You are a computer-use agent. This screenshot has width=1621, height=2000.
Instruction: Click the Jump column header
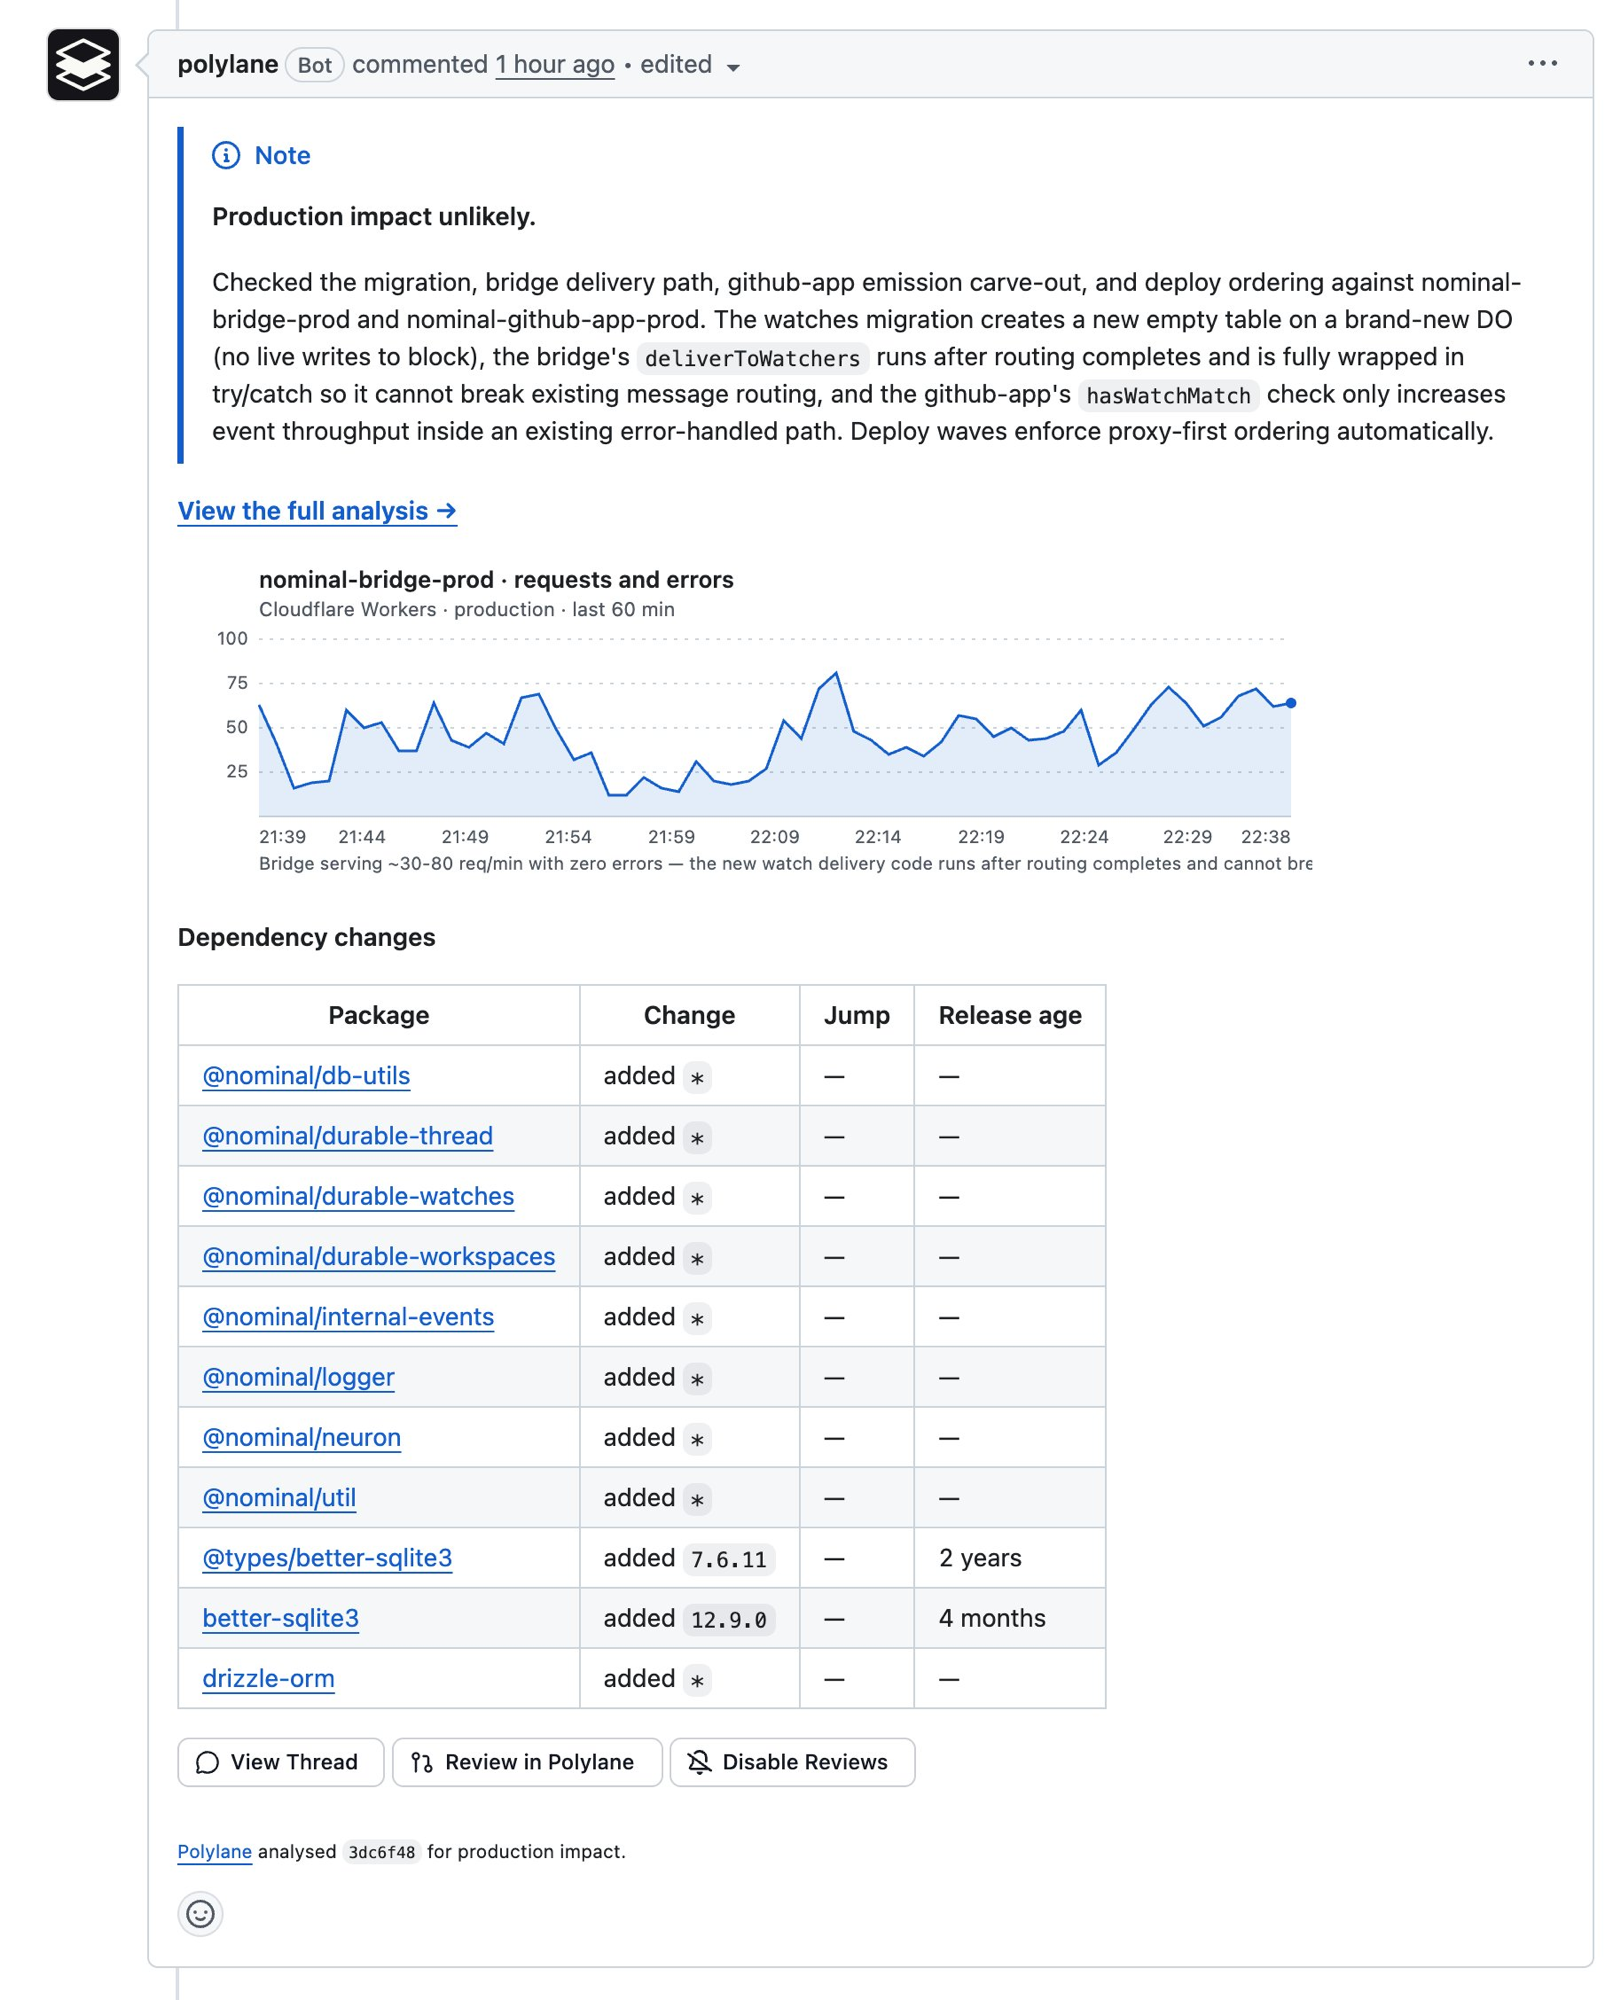click(x=857, y=1015)
